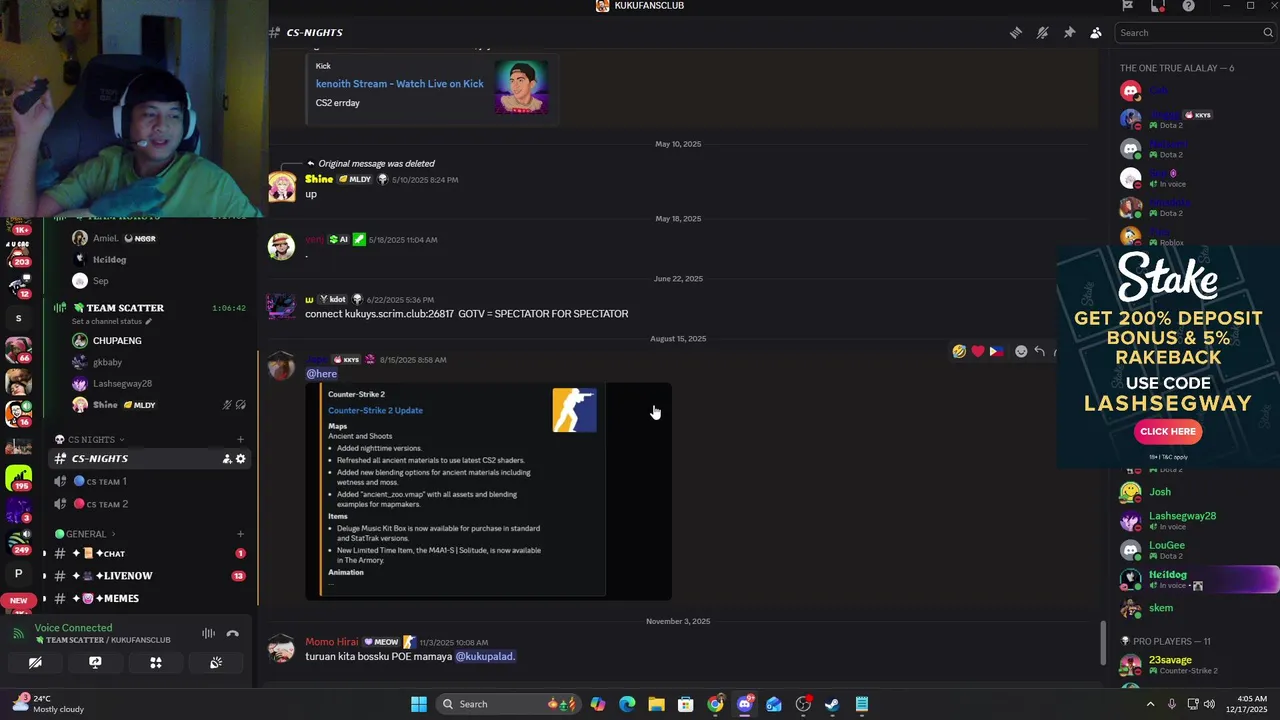This screenshot has height=720, width=1280.
Task: Click the Counter-Strike embed thumbnail
Action: (x=574, y=410)
